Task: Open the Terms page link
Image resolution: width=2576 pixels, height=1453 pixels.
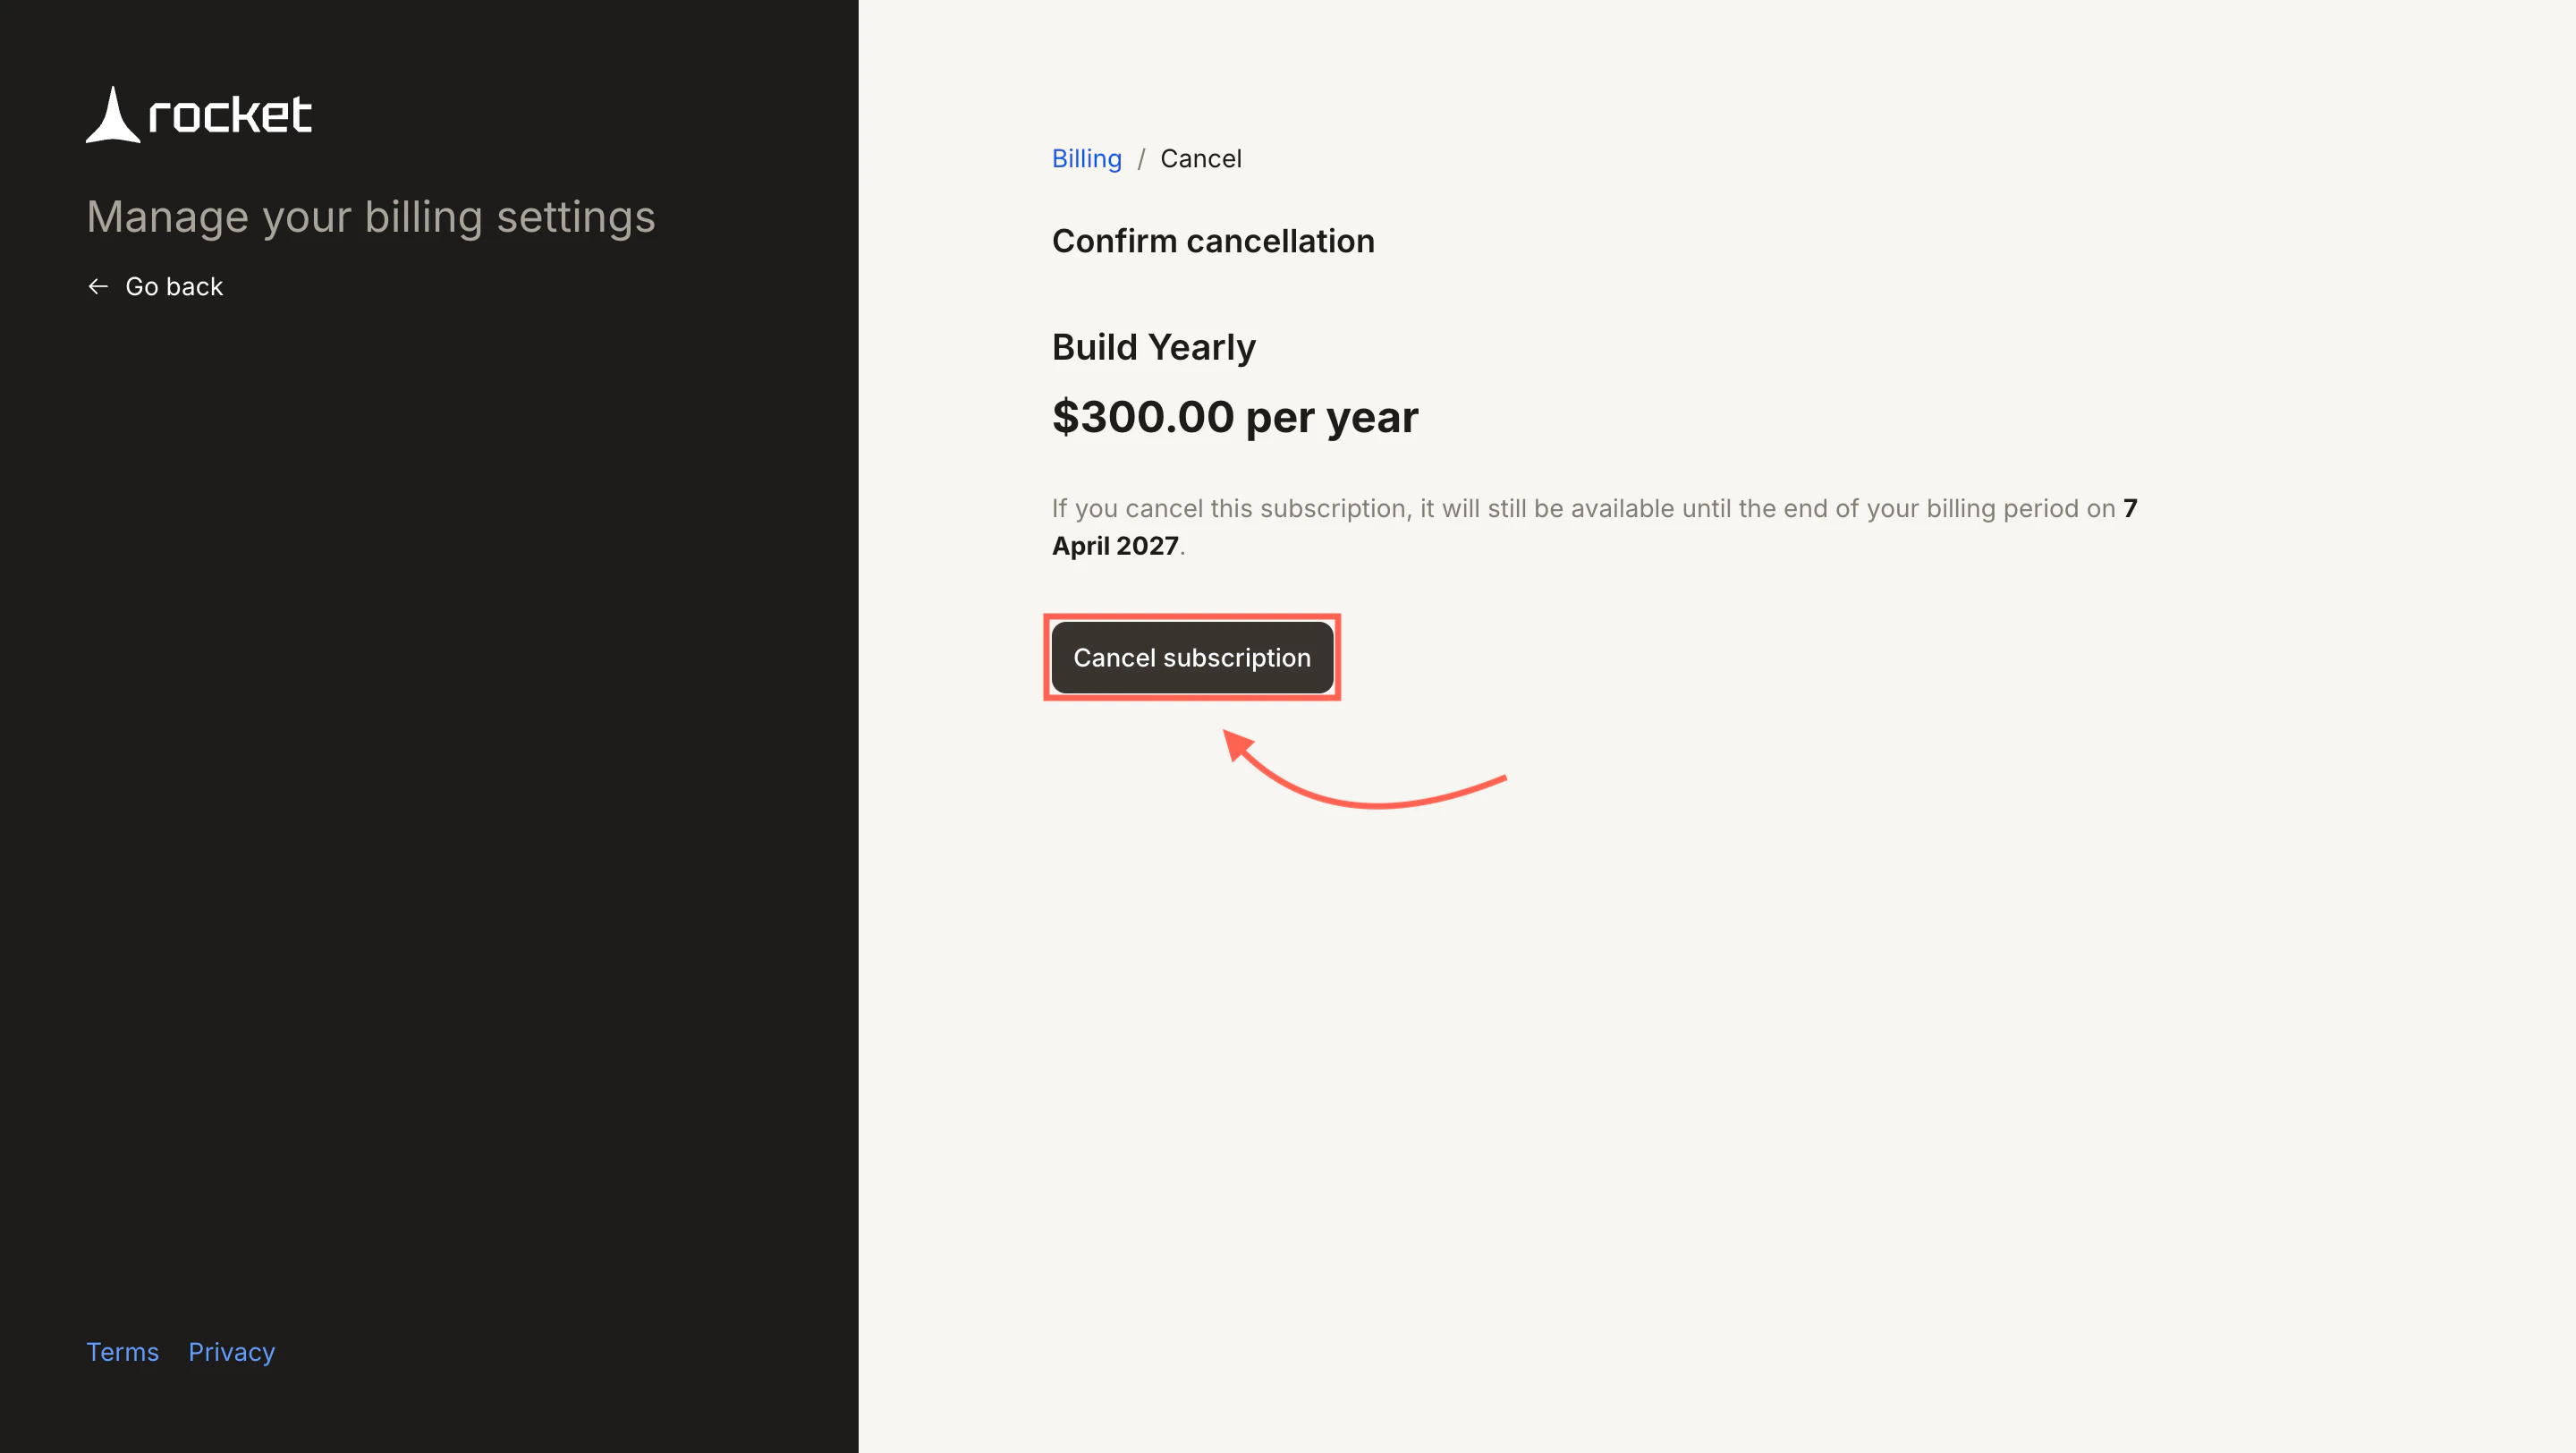Action: pyautogui.click(x=122, y=1351)
